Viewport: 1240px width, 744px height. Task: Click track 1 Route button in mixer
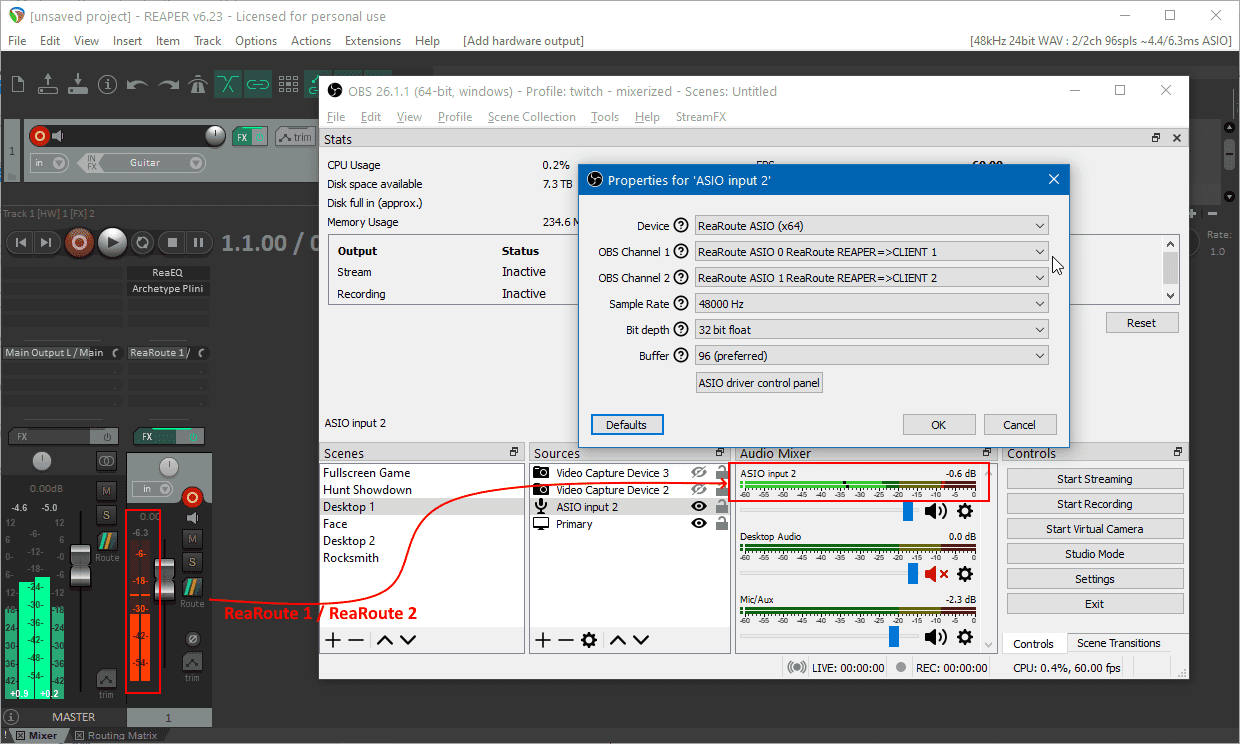[x=192, y=592]
